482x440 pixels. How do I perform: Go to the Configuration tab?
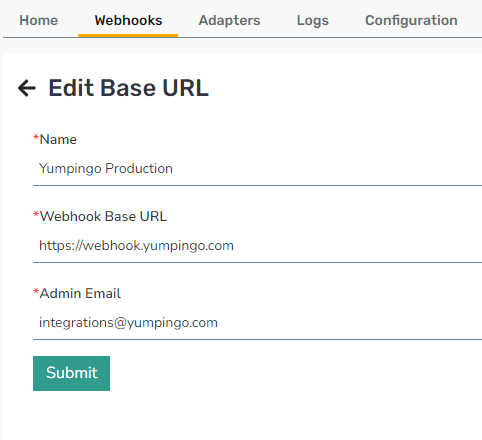pos(411,20)
